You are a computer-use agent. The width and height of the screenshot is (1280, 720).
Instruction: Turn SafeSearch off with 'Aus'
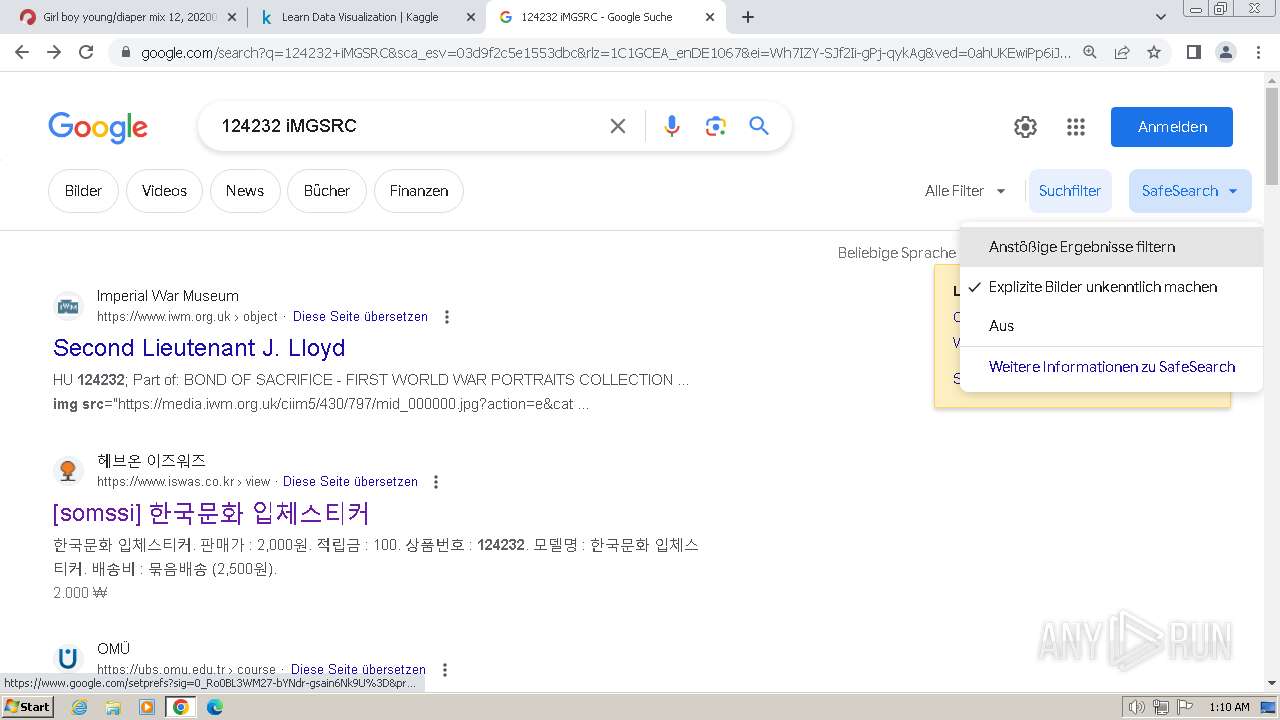click(1111, 326)
